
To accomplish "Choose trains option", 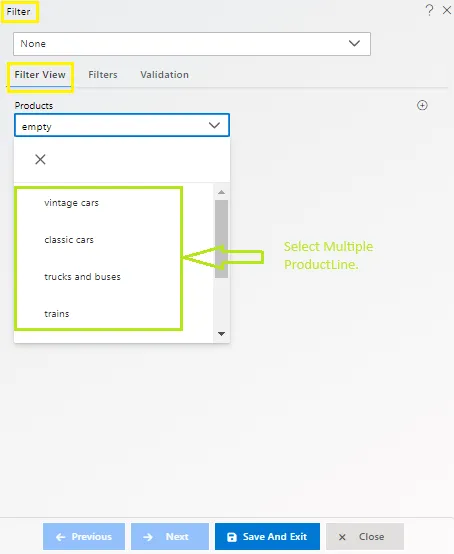I will point(57,314).
